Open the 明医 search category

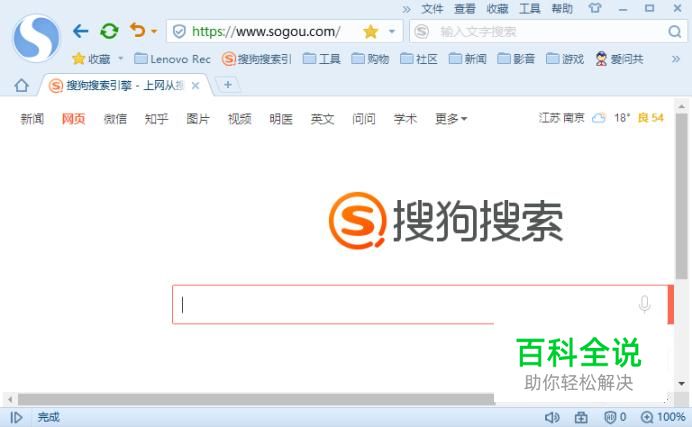click(x=281, y=119)
